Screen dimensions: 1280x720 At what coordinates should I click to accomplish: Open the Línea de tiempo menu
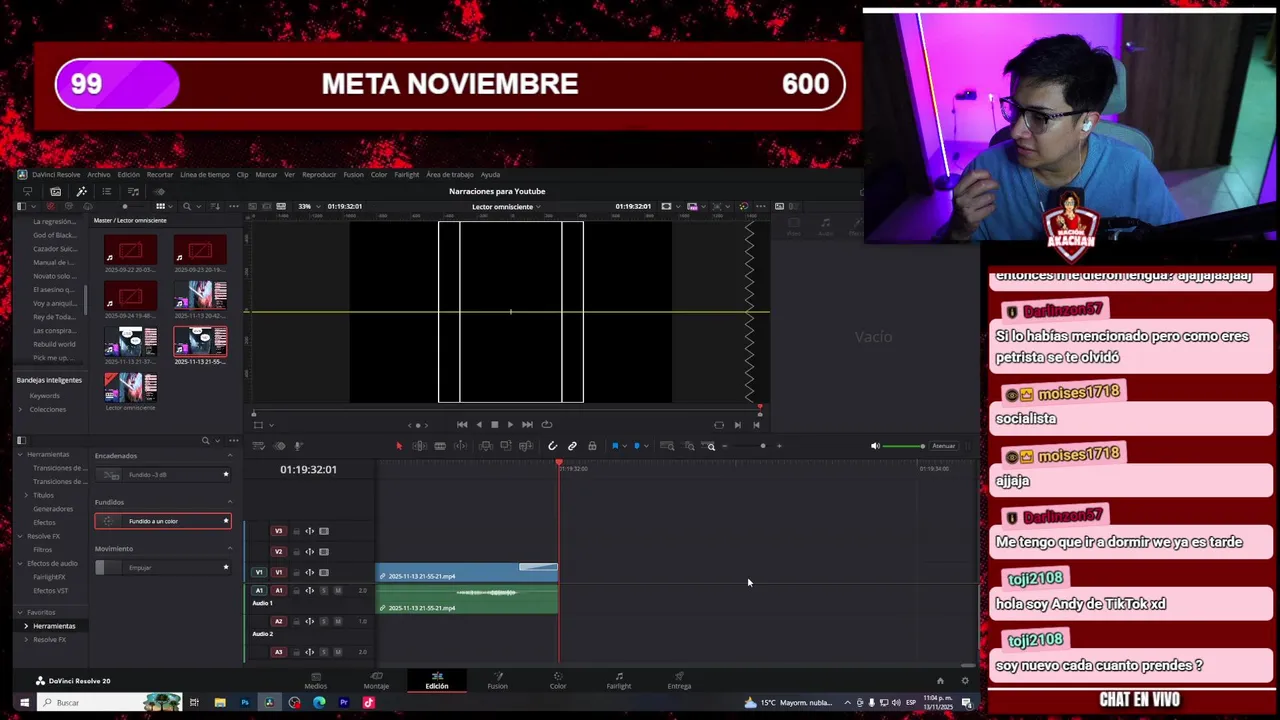pos(205,175)
